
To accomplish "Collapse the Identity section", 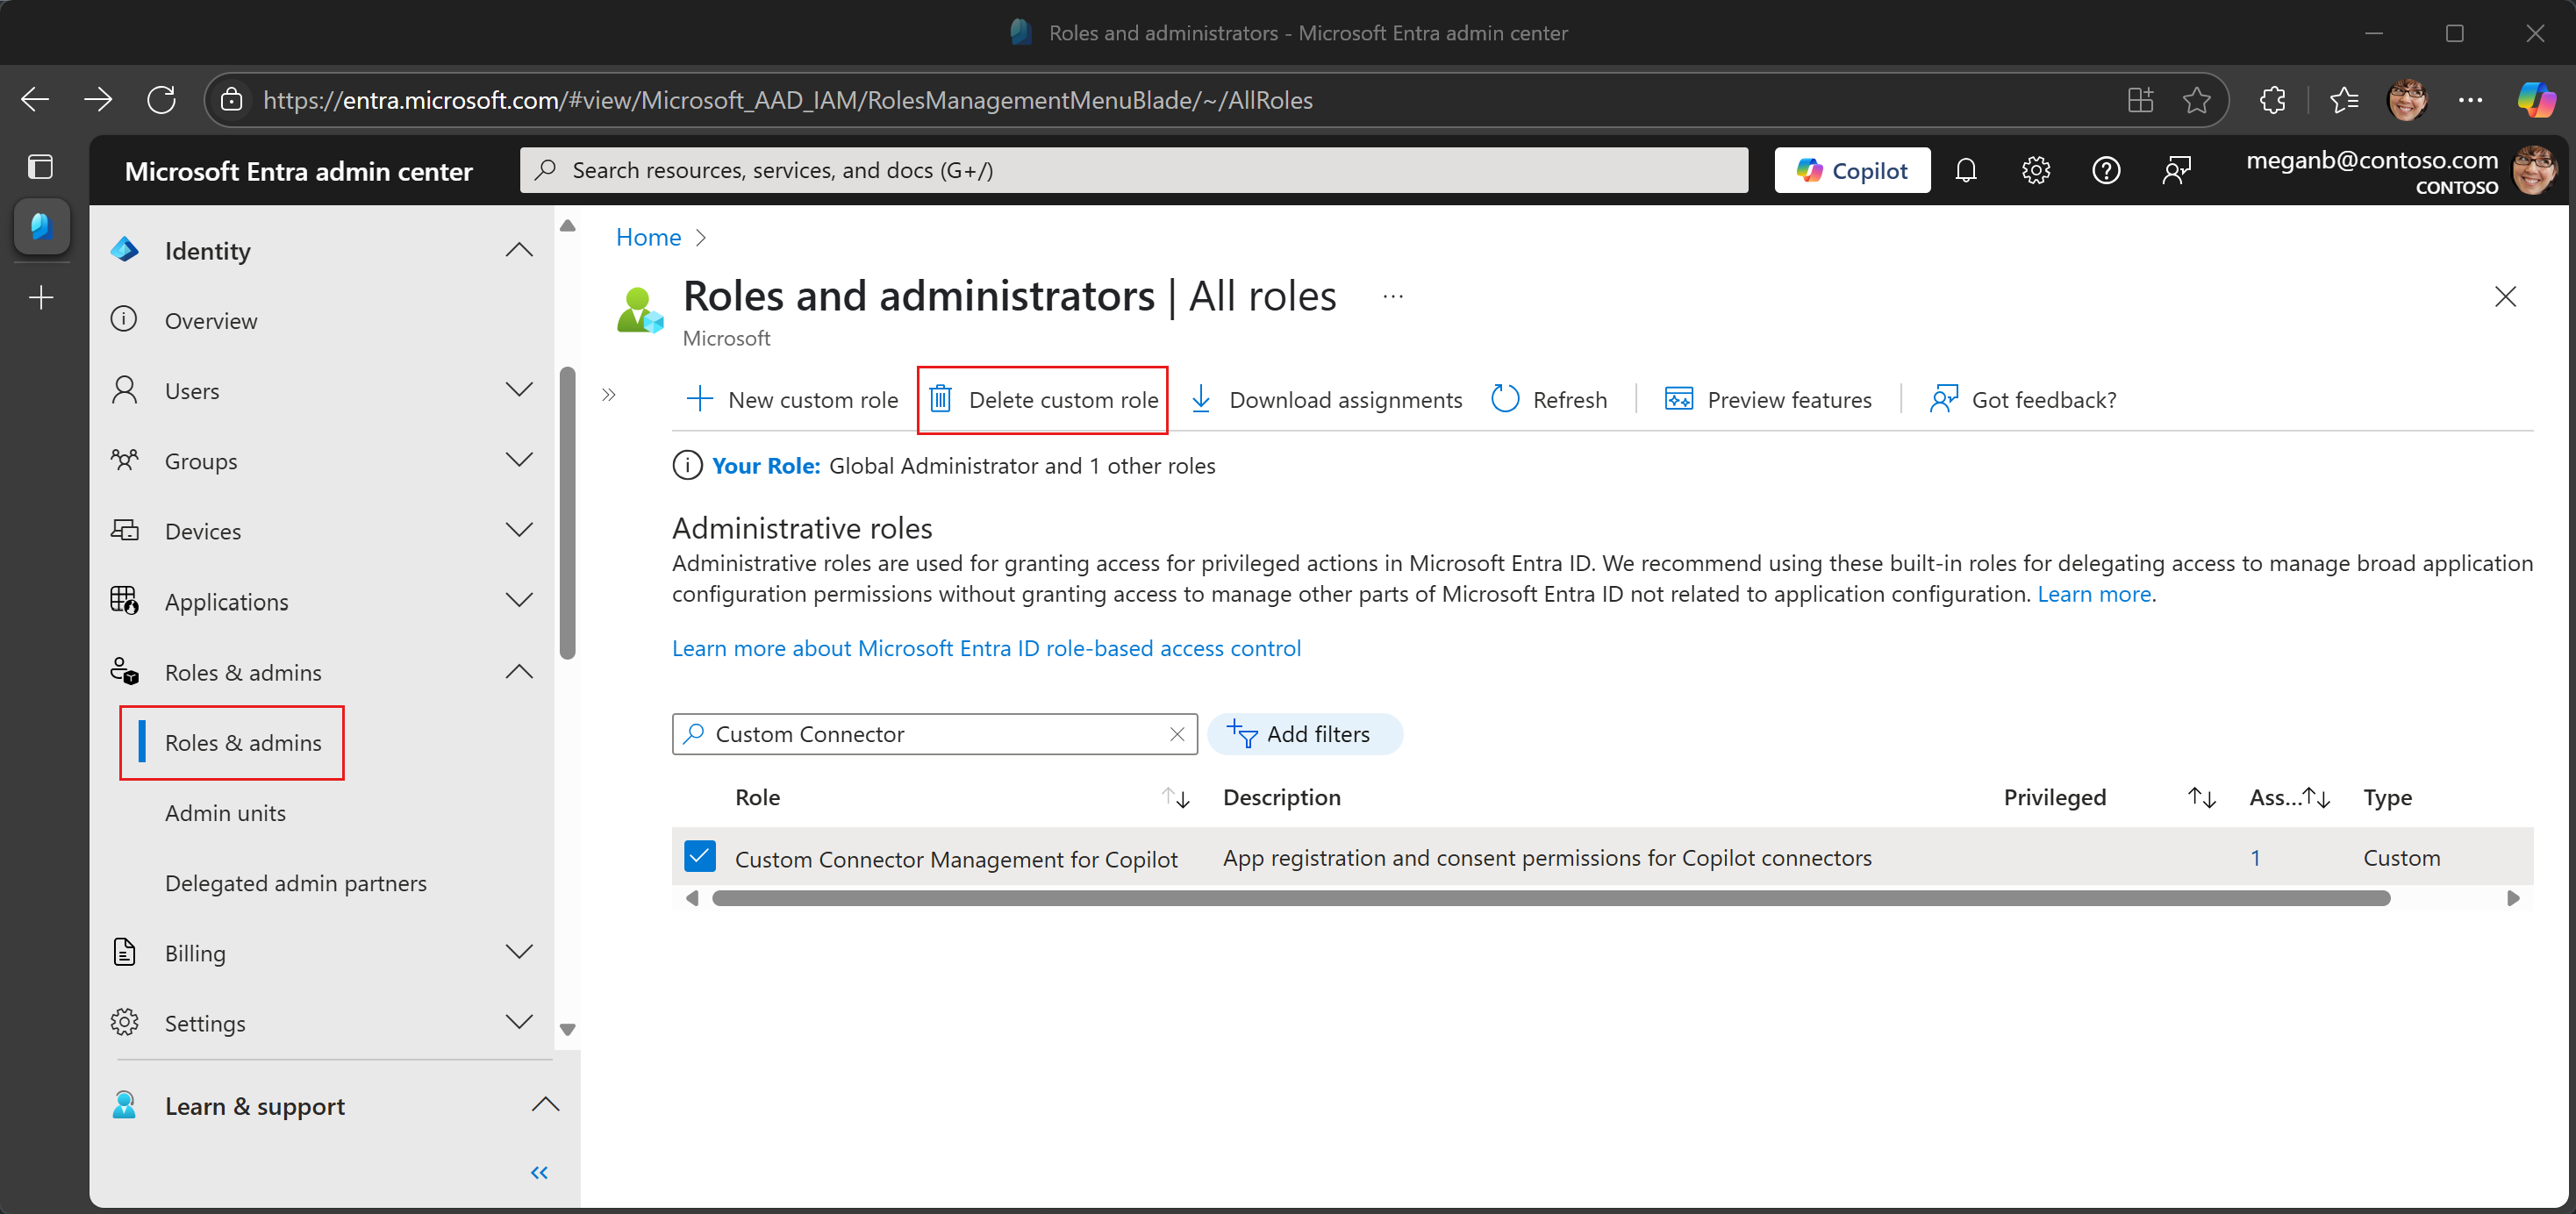I will click(519, 250).
